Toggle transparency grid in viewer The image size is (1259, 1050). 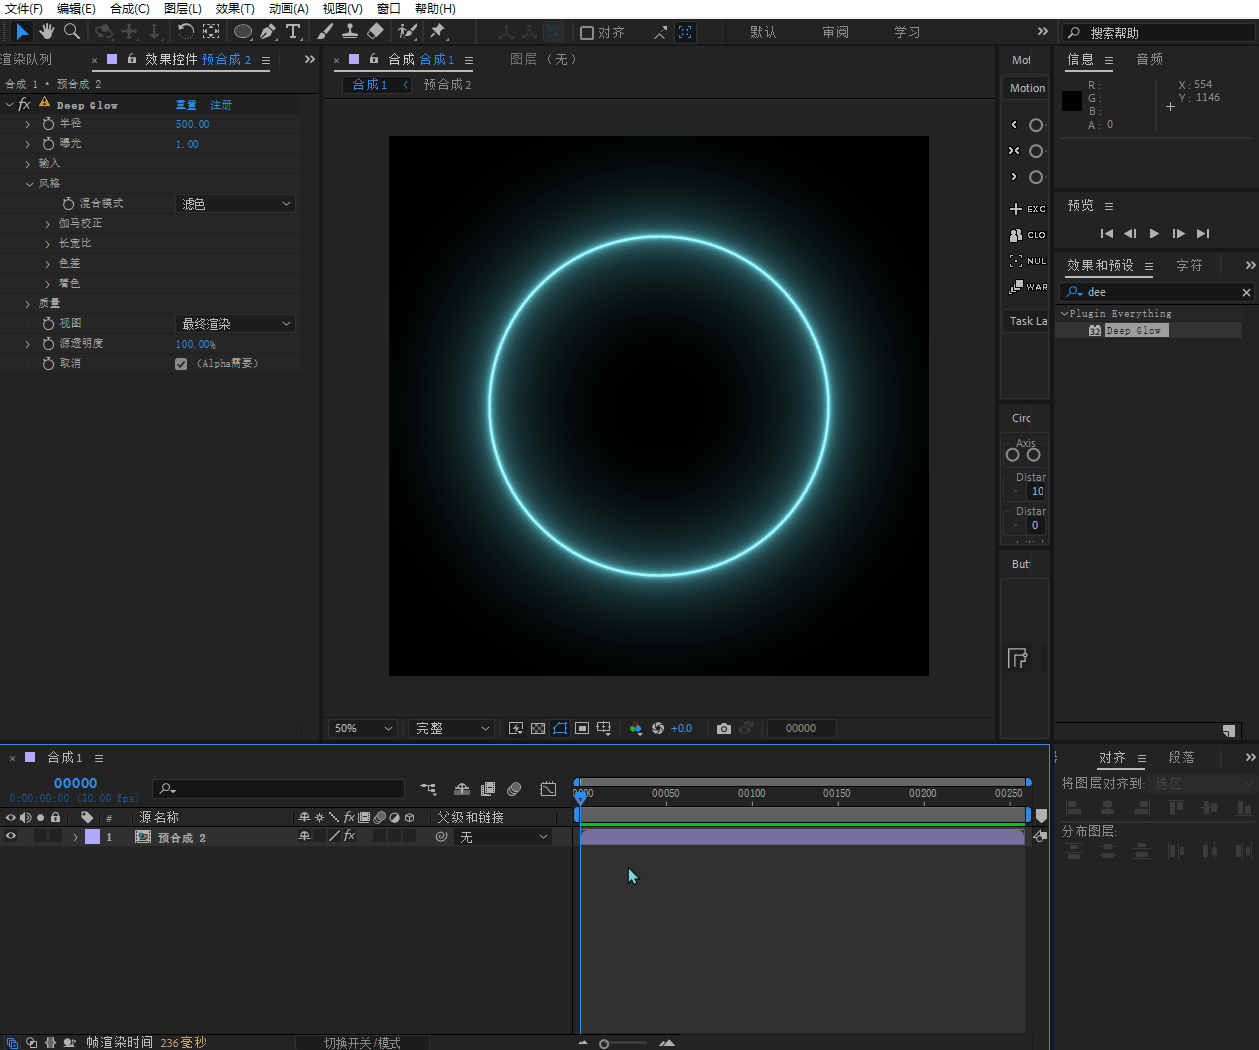click(538, 728)
